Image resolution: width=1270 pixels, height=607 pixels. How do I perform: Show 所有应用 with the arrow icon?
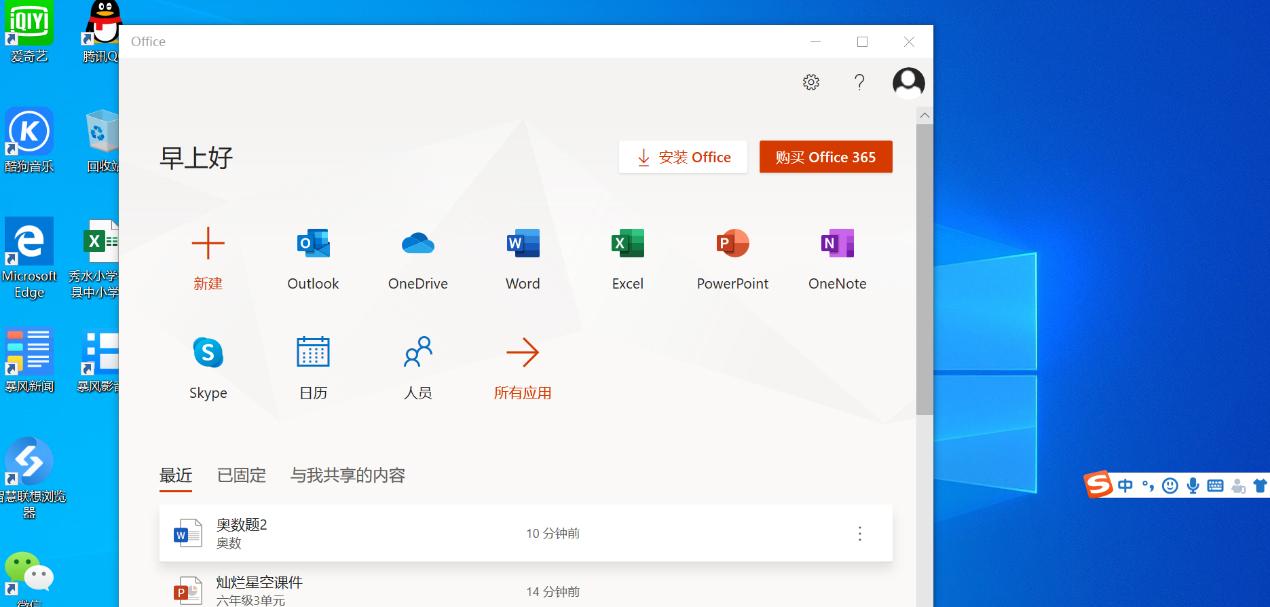click(x=523, y=352)
